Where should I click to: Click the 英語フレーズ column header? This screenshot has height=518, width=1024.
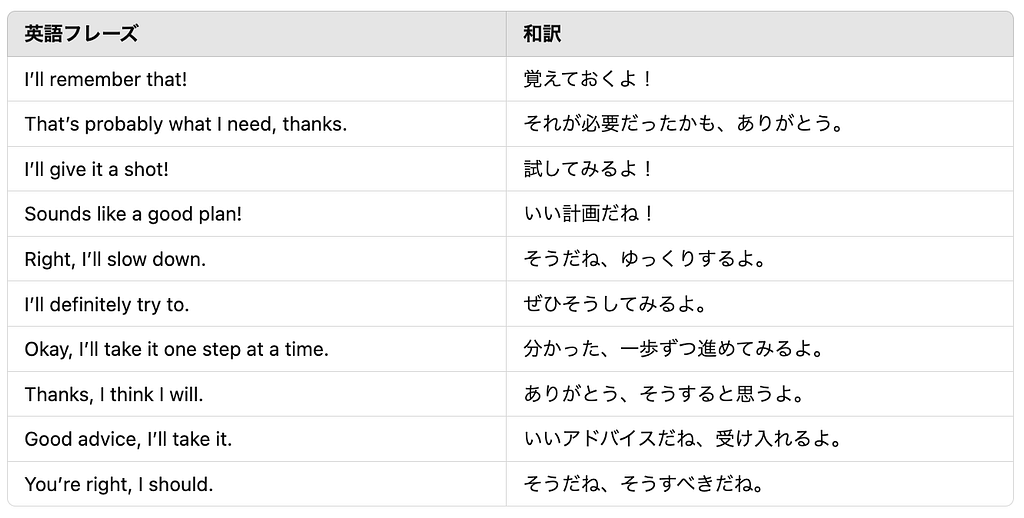pos(81,34)
